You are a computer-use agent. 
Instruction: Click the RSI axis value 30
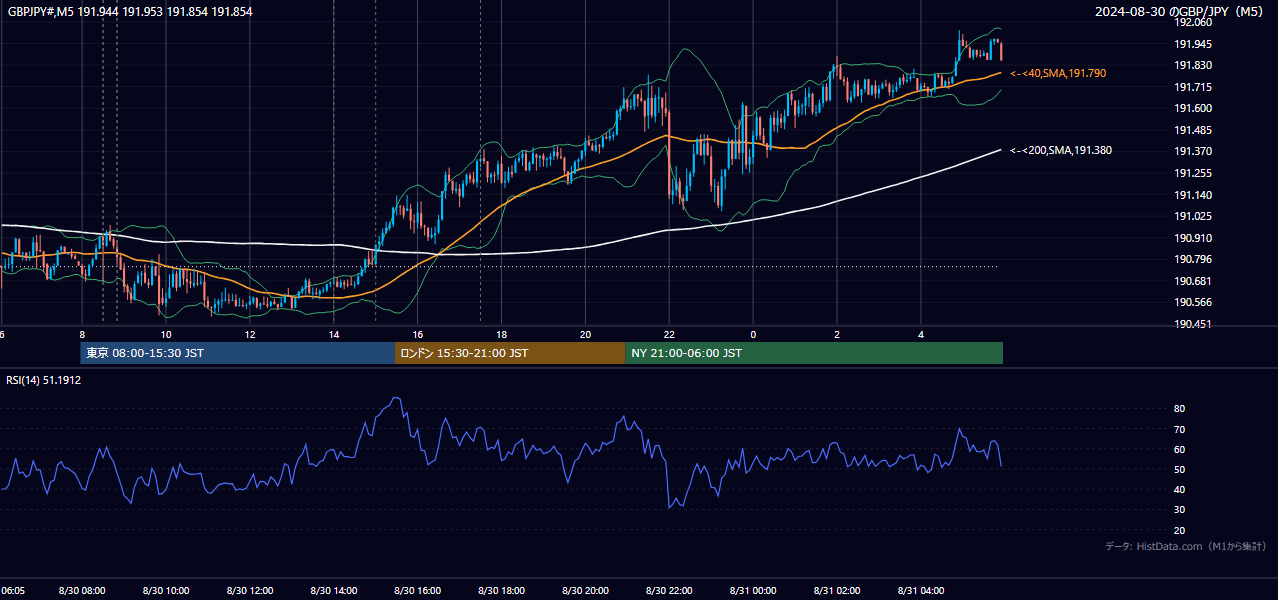coord(1179,510)
